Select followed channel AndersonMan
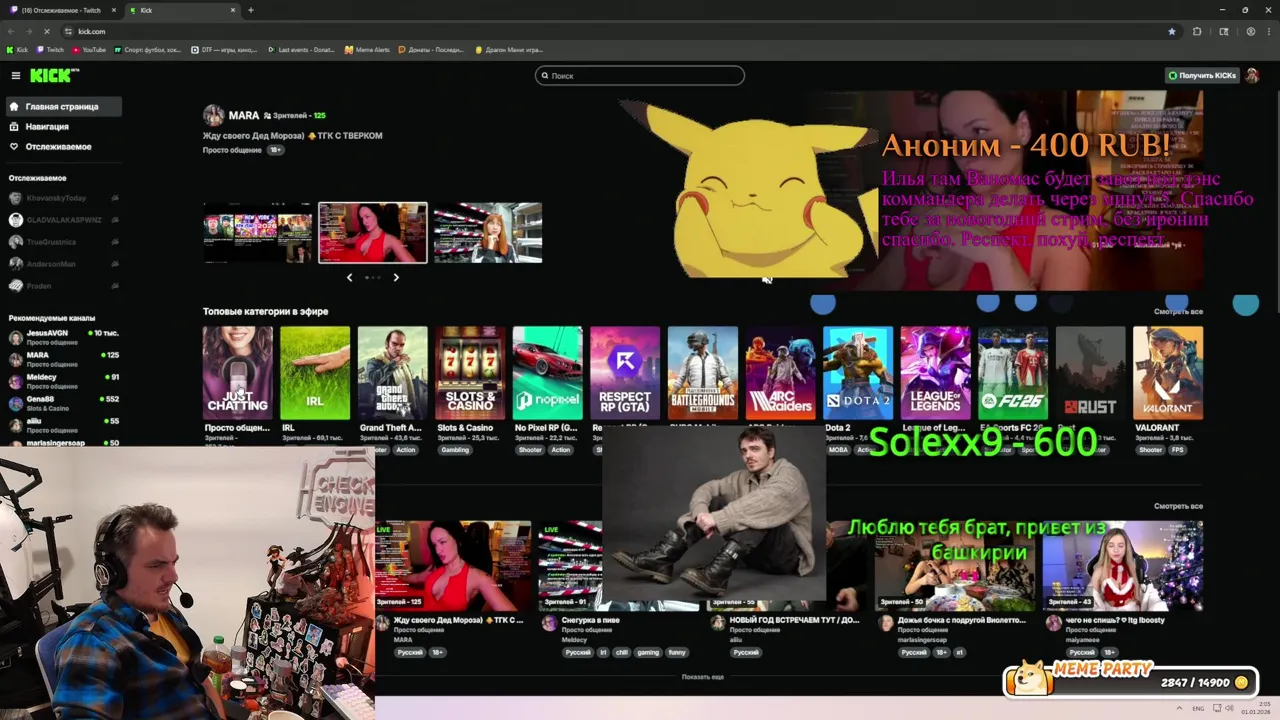 (64, 264)
